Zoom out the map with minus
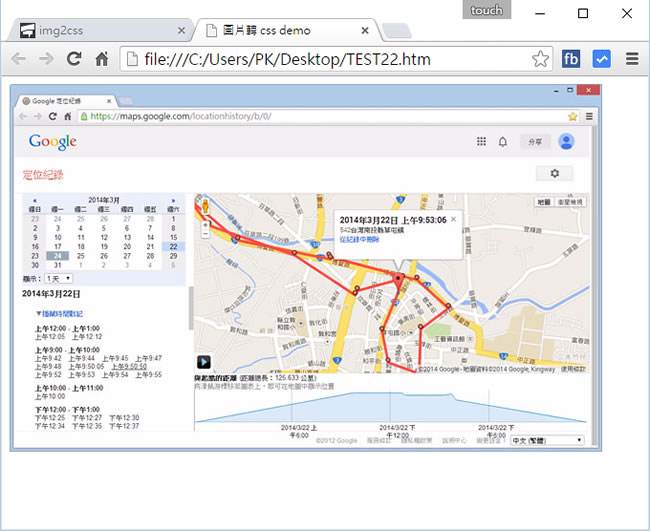 coord(205,233)
